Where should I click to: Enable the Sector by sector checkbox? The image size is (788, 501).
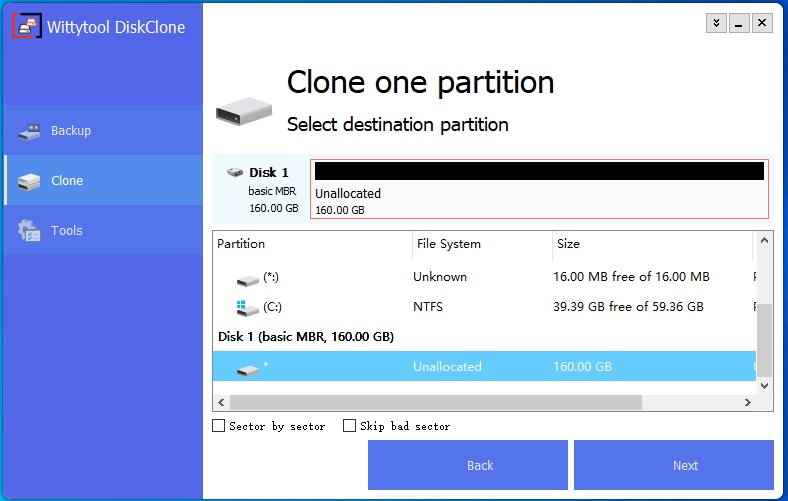pos(219,426)
